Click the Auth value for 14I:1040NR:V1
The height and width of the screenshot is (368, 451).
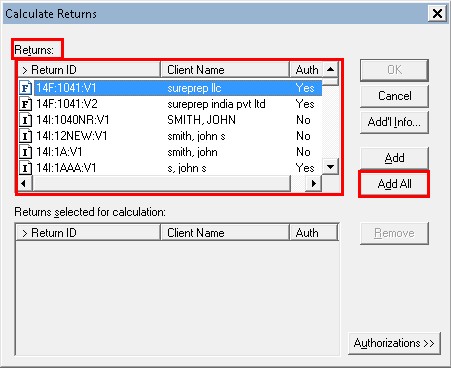point(303,120)
